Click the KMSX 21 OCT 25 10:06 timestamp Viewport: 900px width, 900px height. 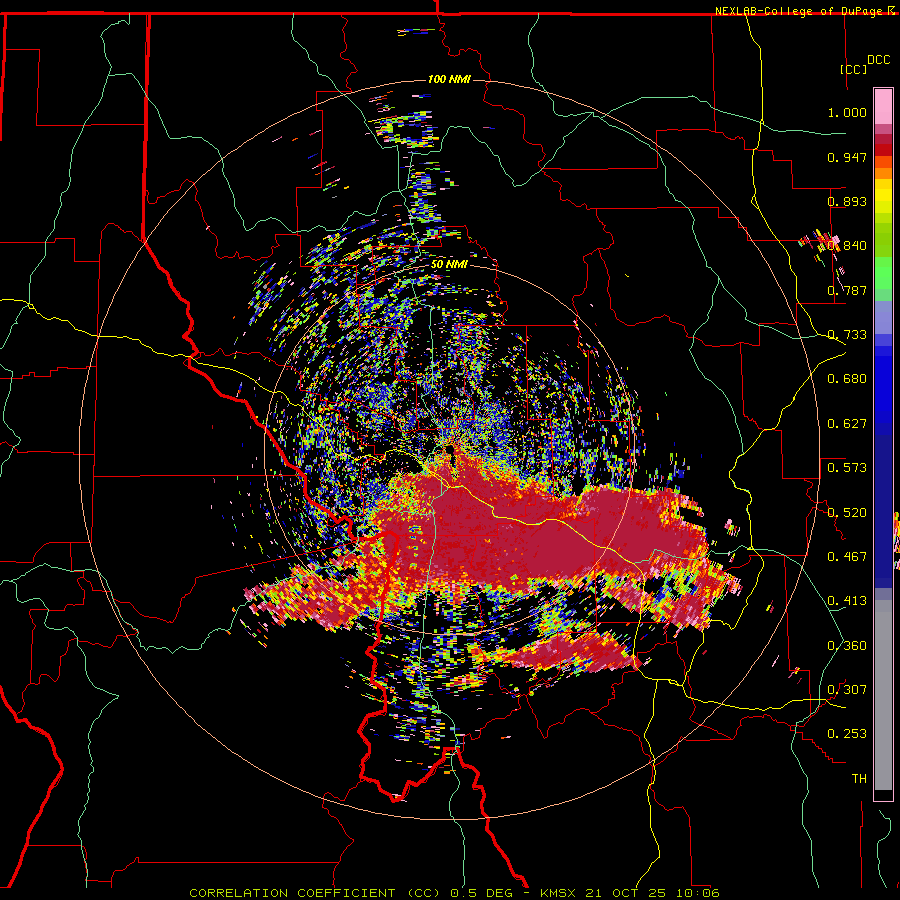630,893
